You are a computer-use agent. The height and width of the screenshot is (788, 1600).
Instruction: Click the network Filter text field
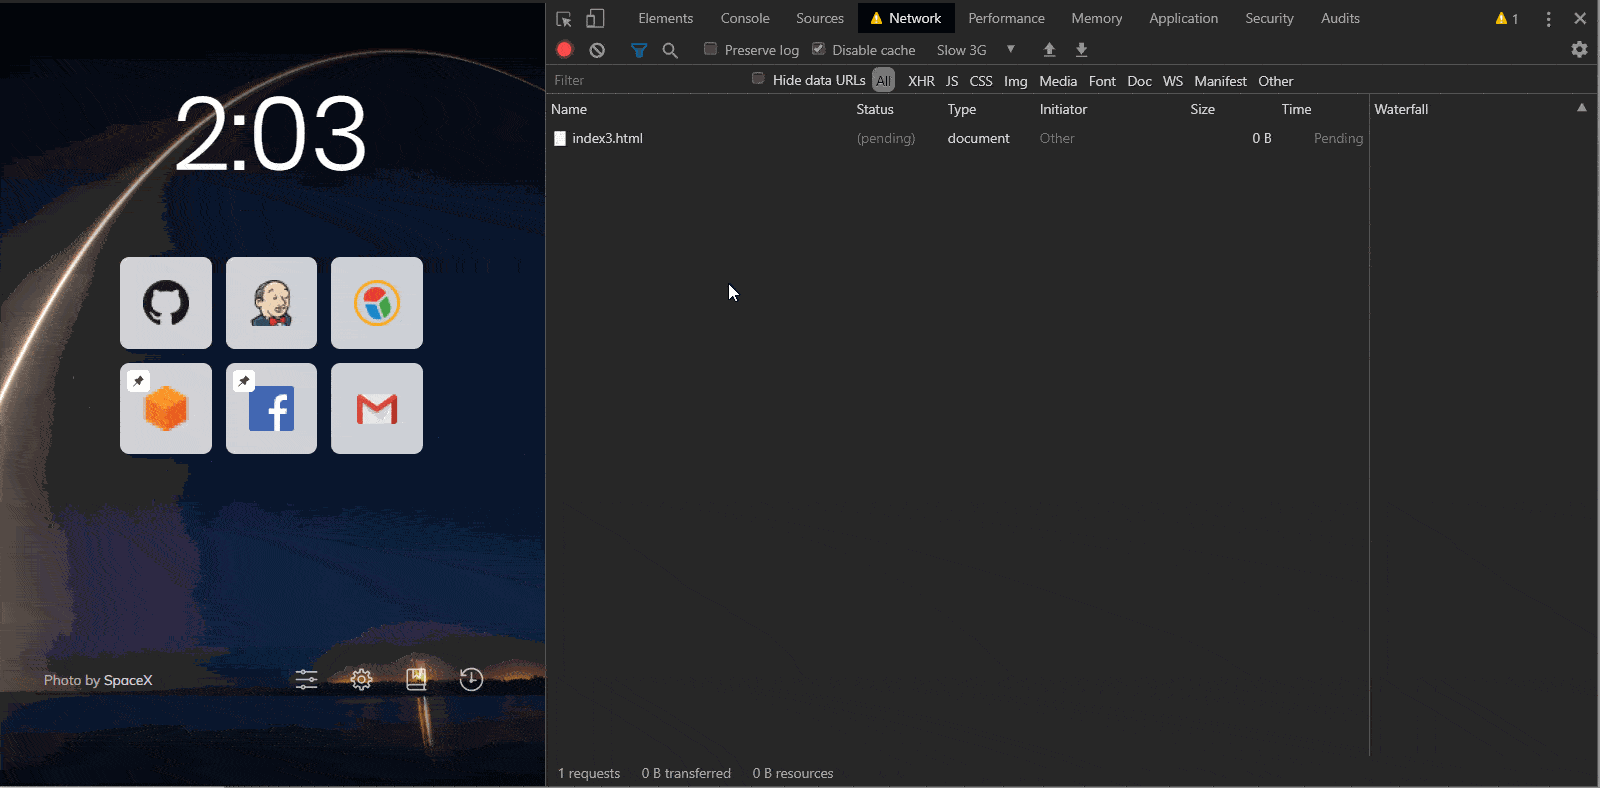click(646, 80)
